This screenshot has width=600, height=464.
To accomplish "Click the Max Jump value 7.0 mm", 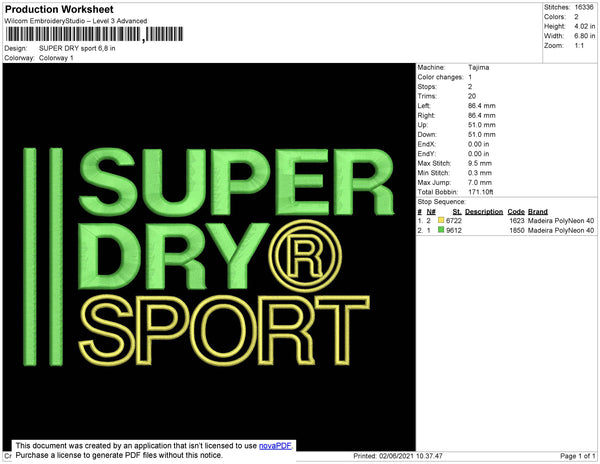I will (479, 182).
